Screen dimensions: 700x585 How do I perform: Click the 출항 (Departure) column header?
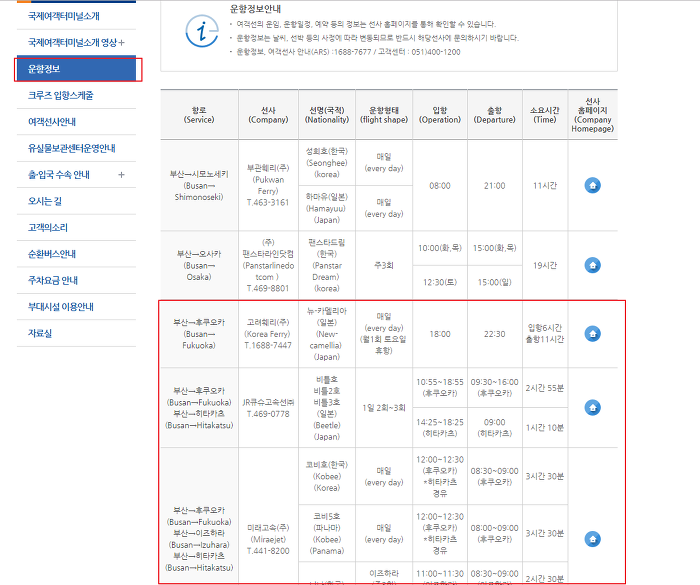click(495, 115)
